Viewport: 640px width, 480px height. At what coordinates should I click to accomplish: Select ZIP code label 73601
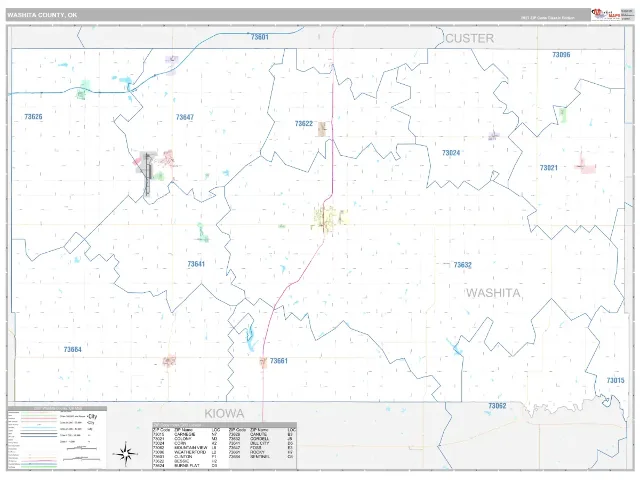click(260, 37)
